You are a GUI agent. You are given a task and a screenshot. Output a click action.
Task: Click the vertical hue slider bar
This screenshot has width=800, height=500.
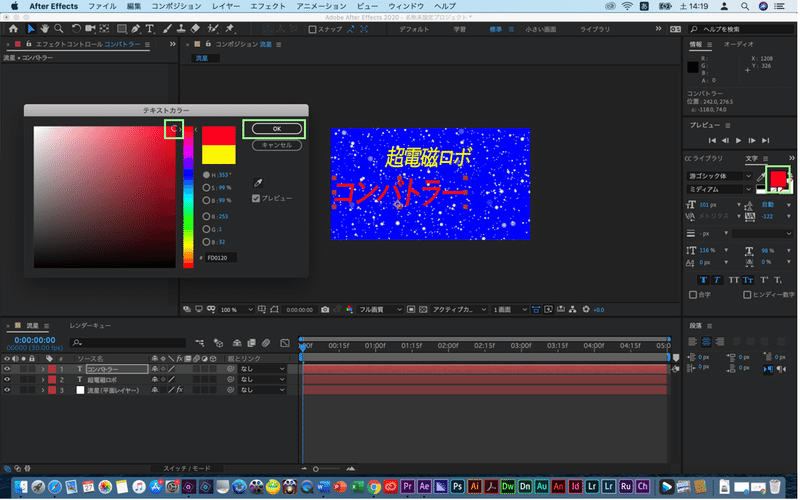[x=188, y=197]
